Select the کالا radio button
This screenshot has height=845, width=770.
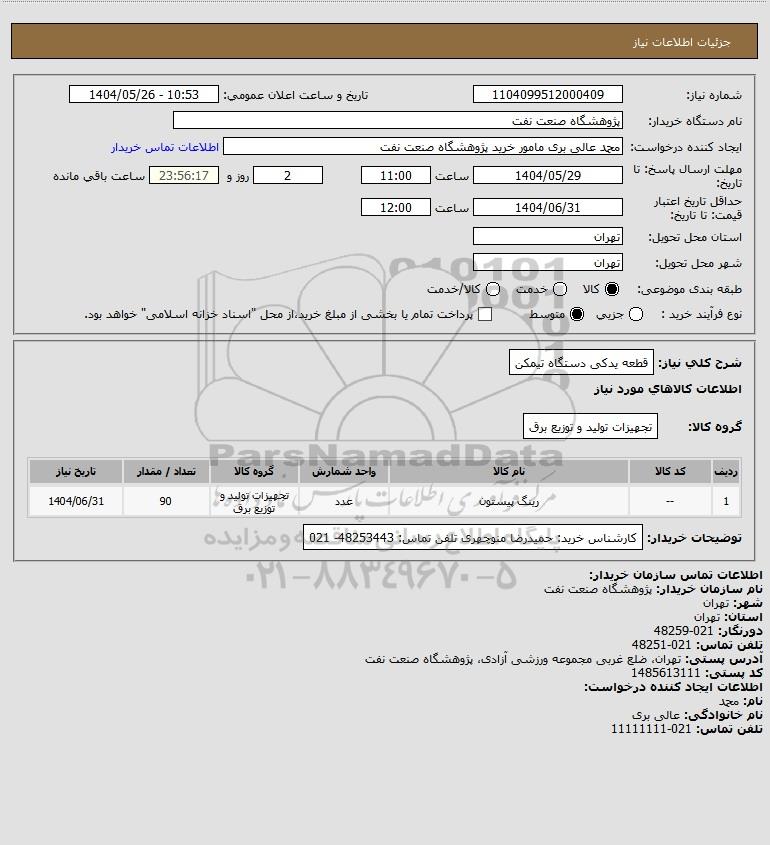pyautogui.click(x=612, y=289)
